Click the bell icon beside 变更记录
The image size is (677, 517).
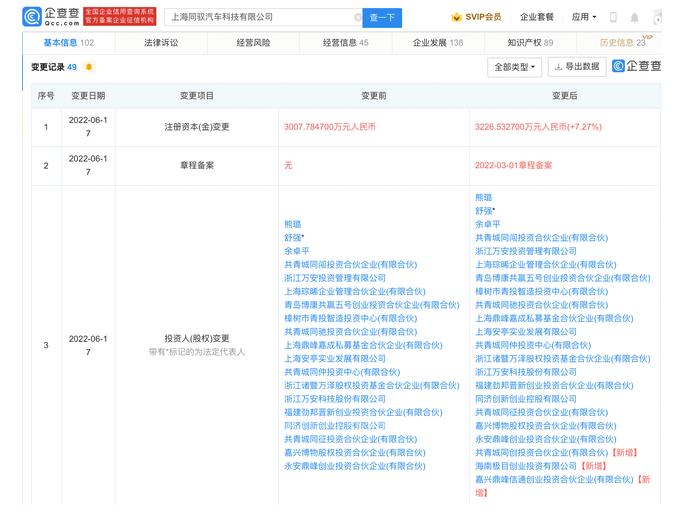point(89,67)
